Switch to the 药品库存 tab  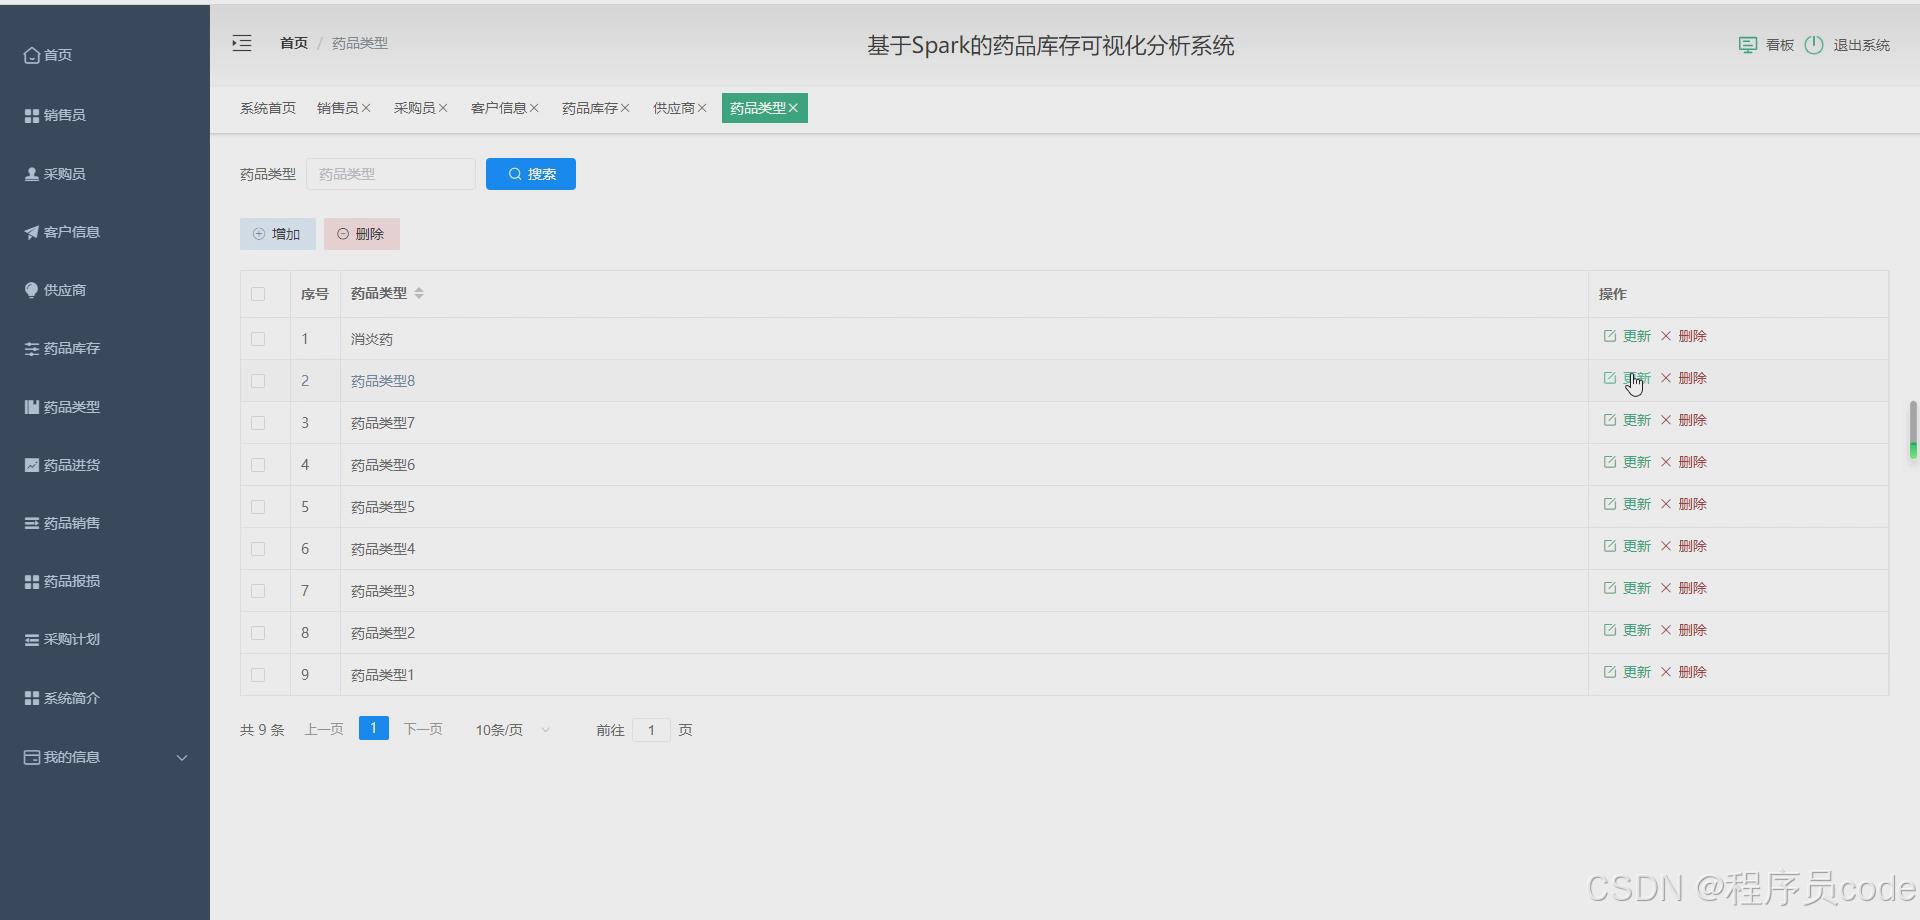coord(589,108)
